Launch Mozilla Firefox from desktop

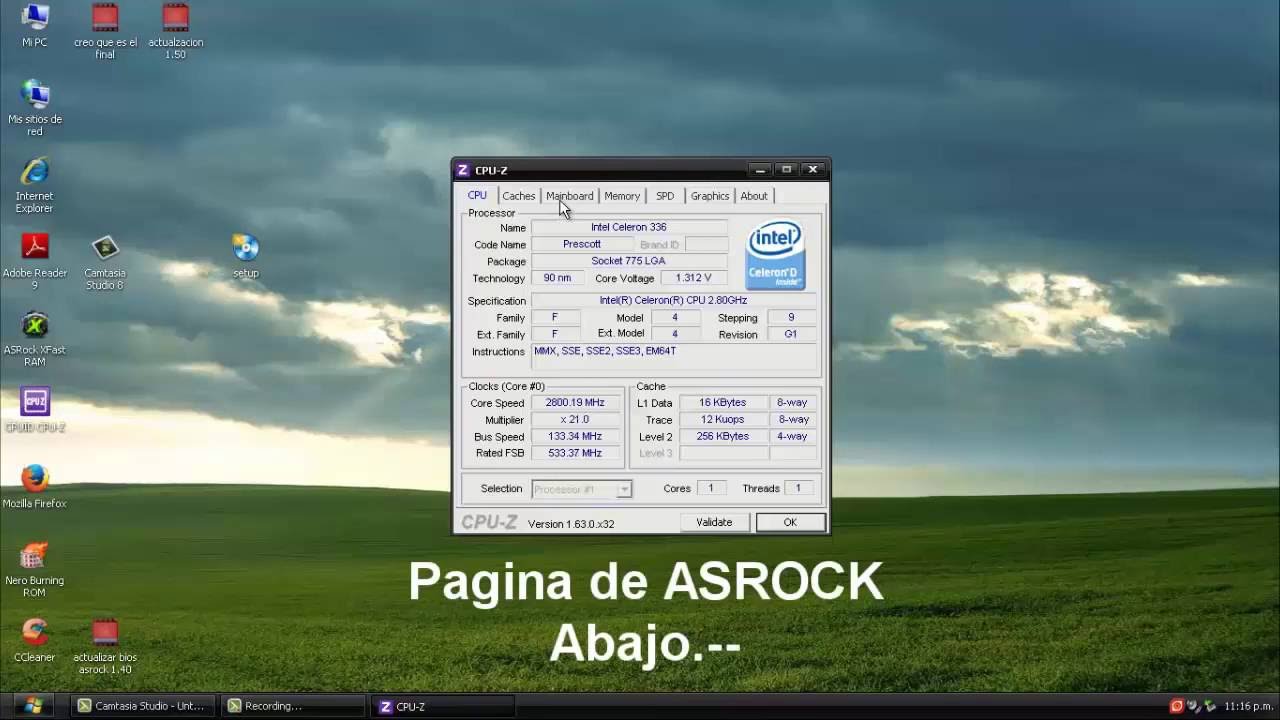pos(35,486)
